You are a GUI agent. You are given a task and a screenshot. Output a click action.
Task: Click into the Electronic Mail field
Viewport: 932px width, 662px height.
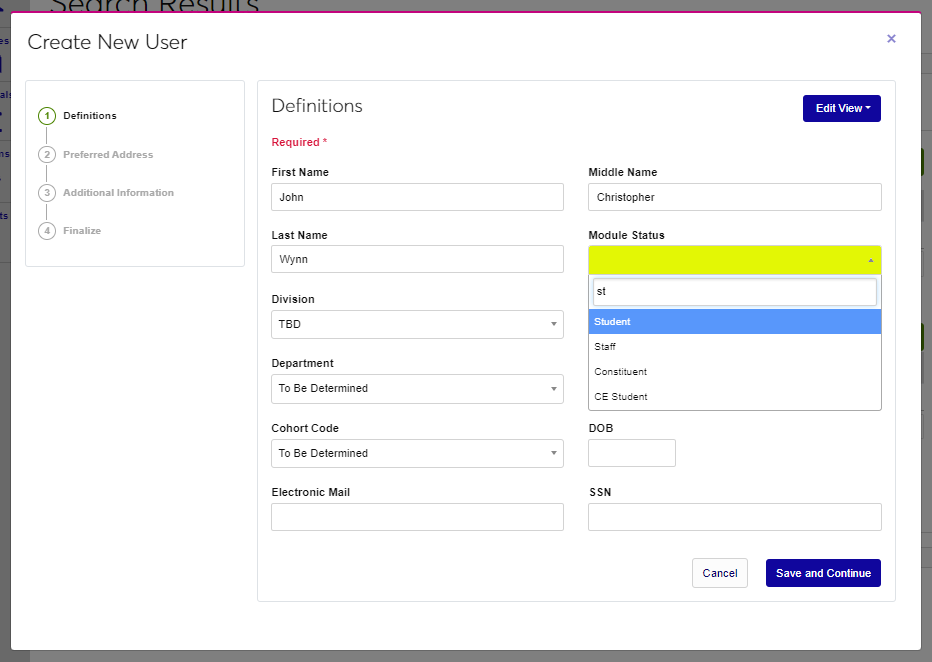(417, 517)
